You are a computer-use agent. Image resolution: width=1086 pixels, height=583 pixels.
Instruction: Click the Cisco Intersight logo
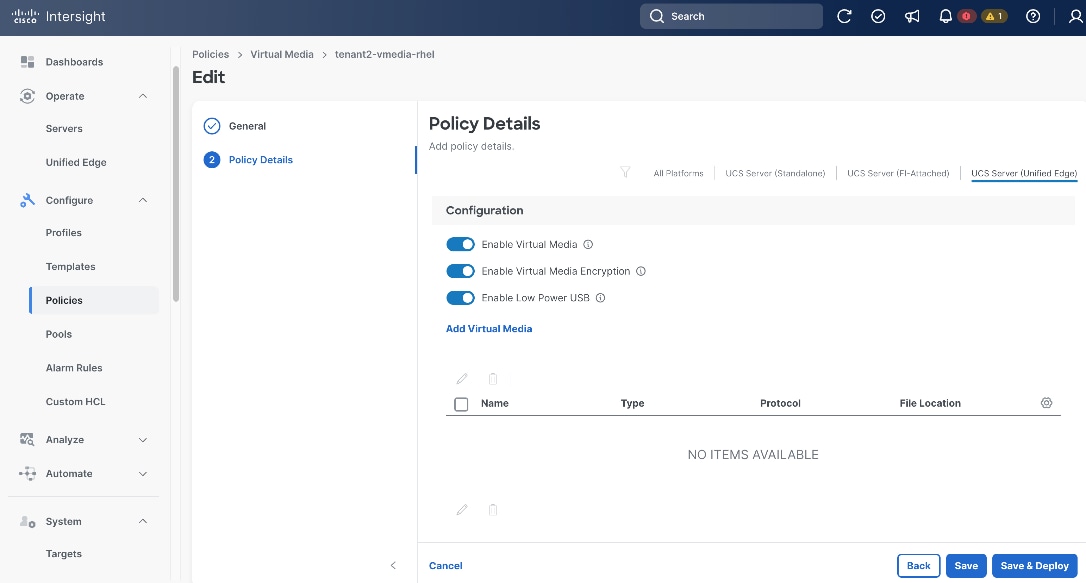point(59,16)
